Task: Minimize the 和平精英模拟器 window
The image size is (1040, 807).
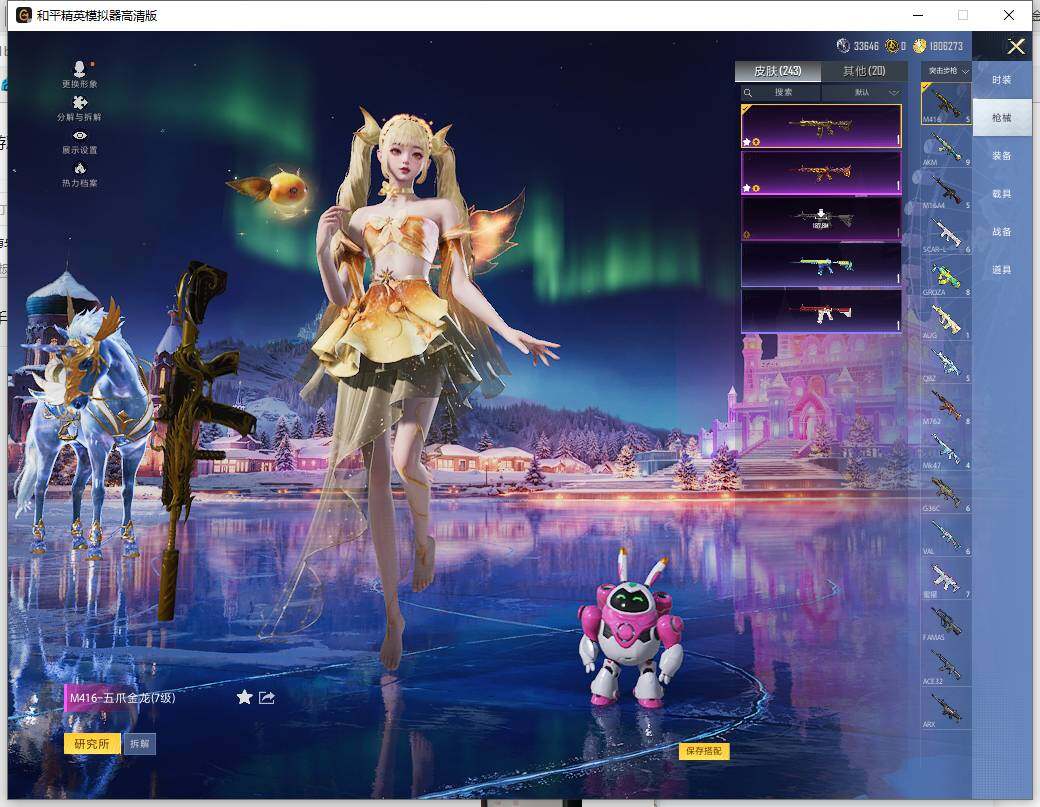Action: pos(919,15)
